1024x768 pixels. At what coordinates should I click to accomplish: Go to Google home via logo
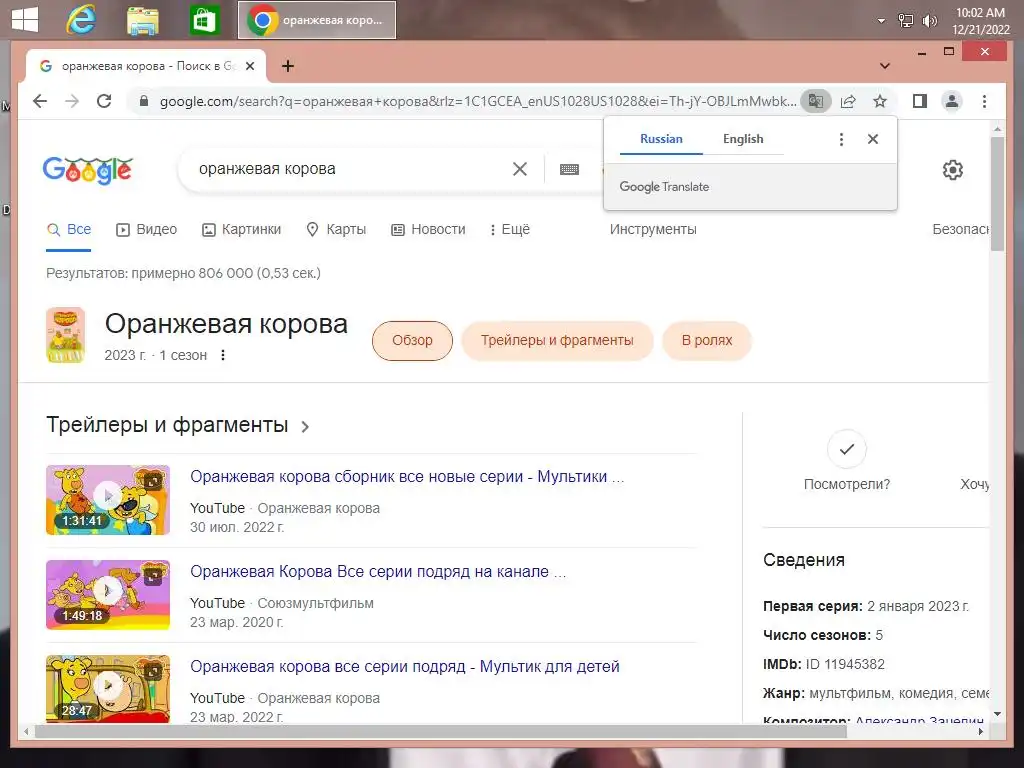[x=88, y=170]
